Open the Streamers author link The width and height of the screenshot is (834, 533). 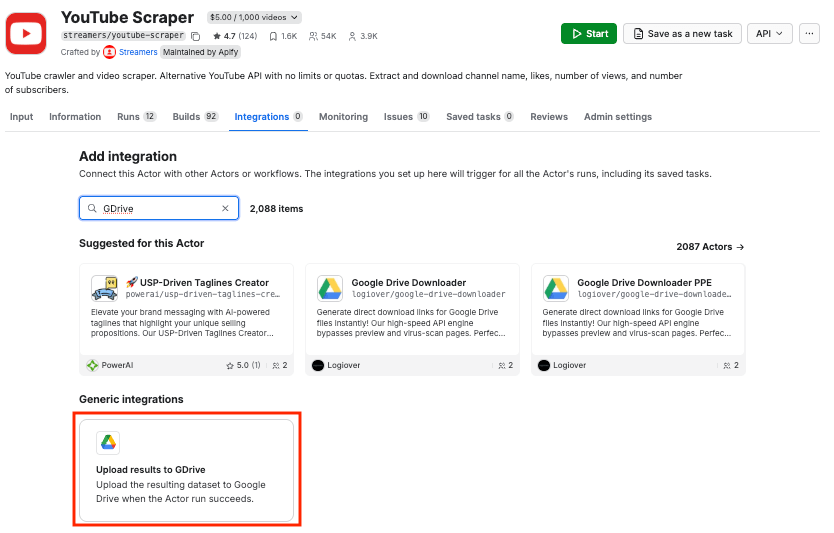(138, 52)
